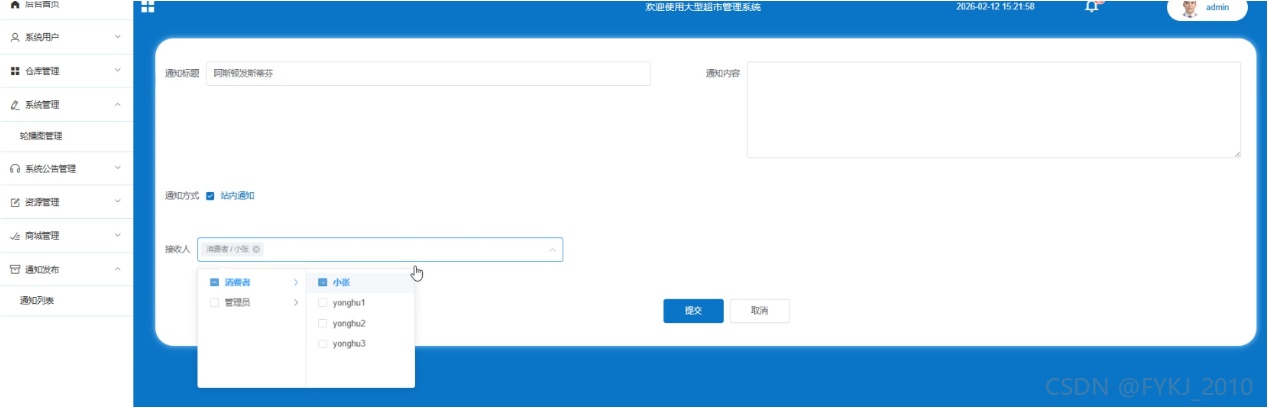Expand the 资源管理 sidebar menu
The width and height of the screenshot is (1268, 408).
[x=118, y=202]
